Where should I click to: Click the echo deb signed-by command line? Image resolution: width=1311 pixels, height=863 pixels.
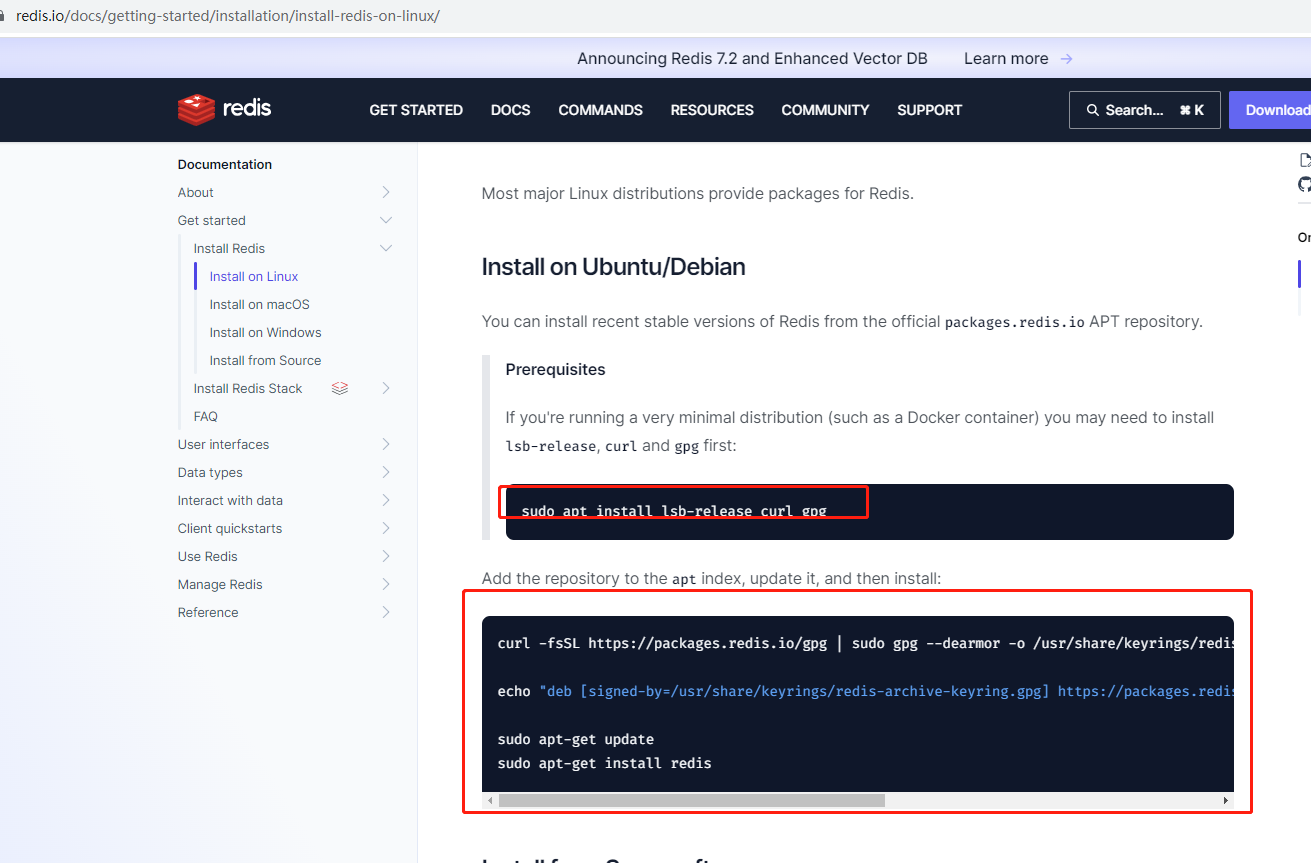coord(865,691)
